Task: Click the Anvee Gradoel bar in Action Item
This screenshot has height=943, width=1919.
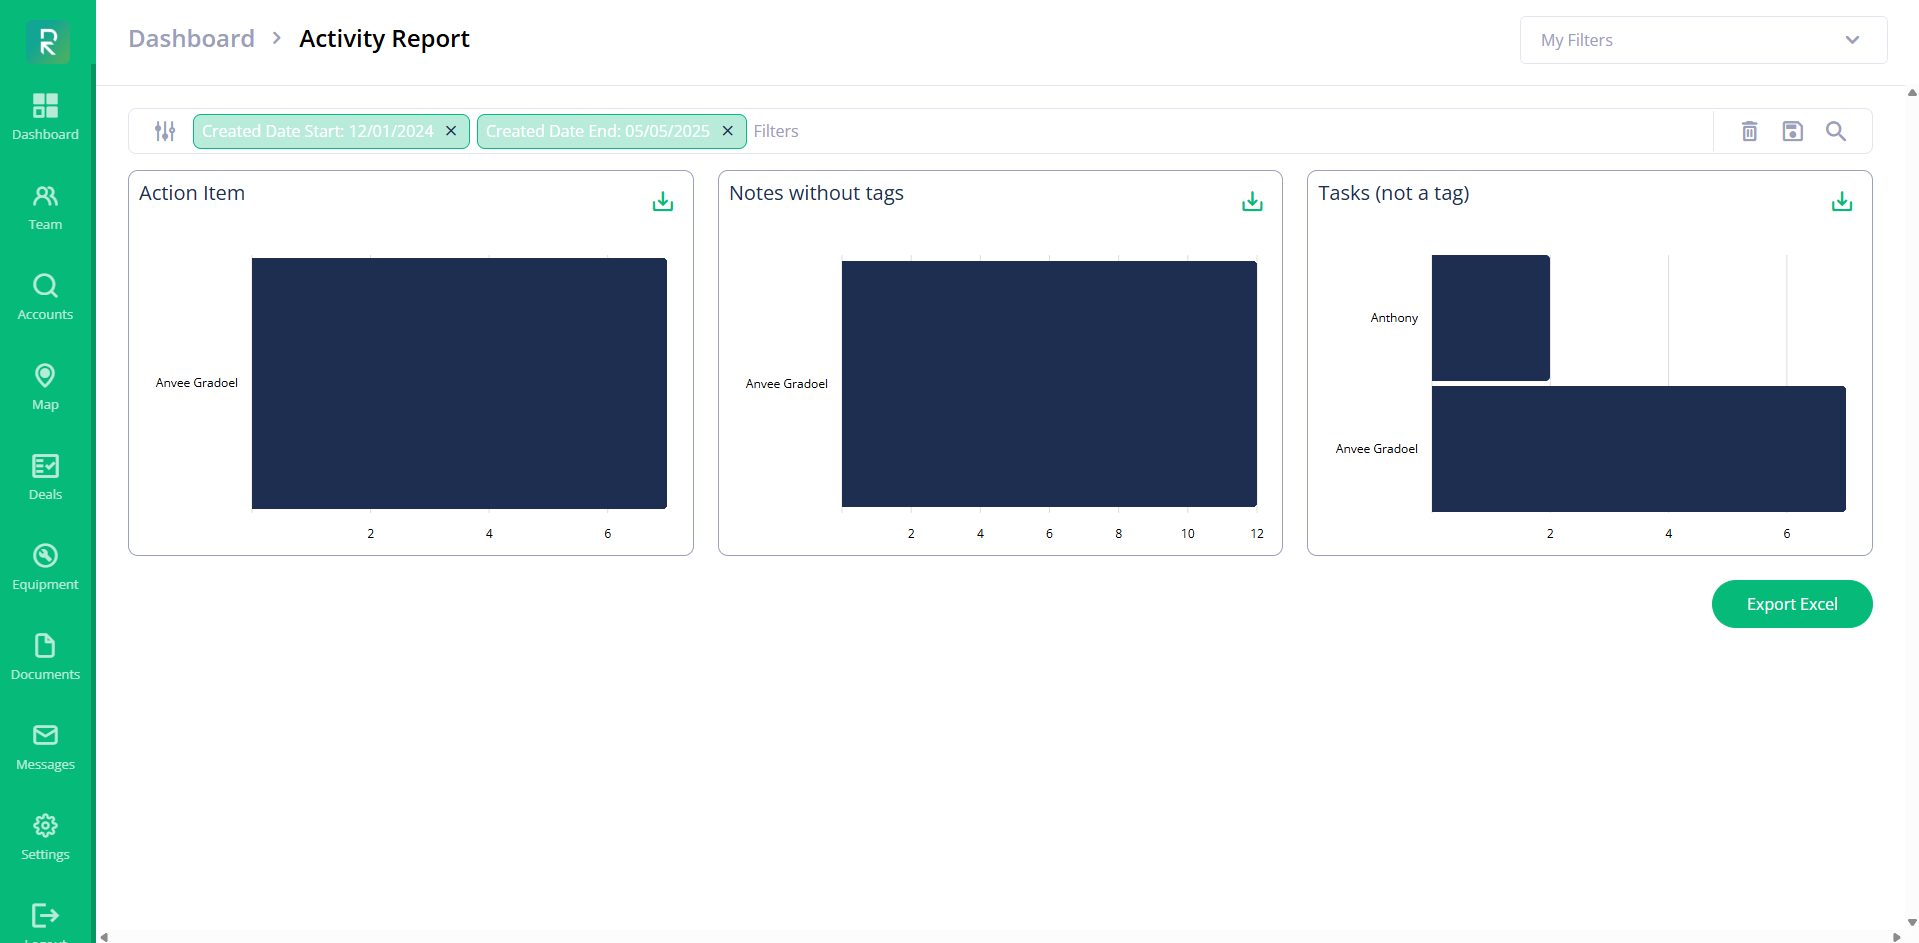Action: [459, 383]
